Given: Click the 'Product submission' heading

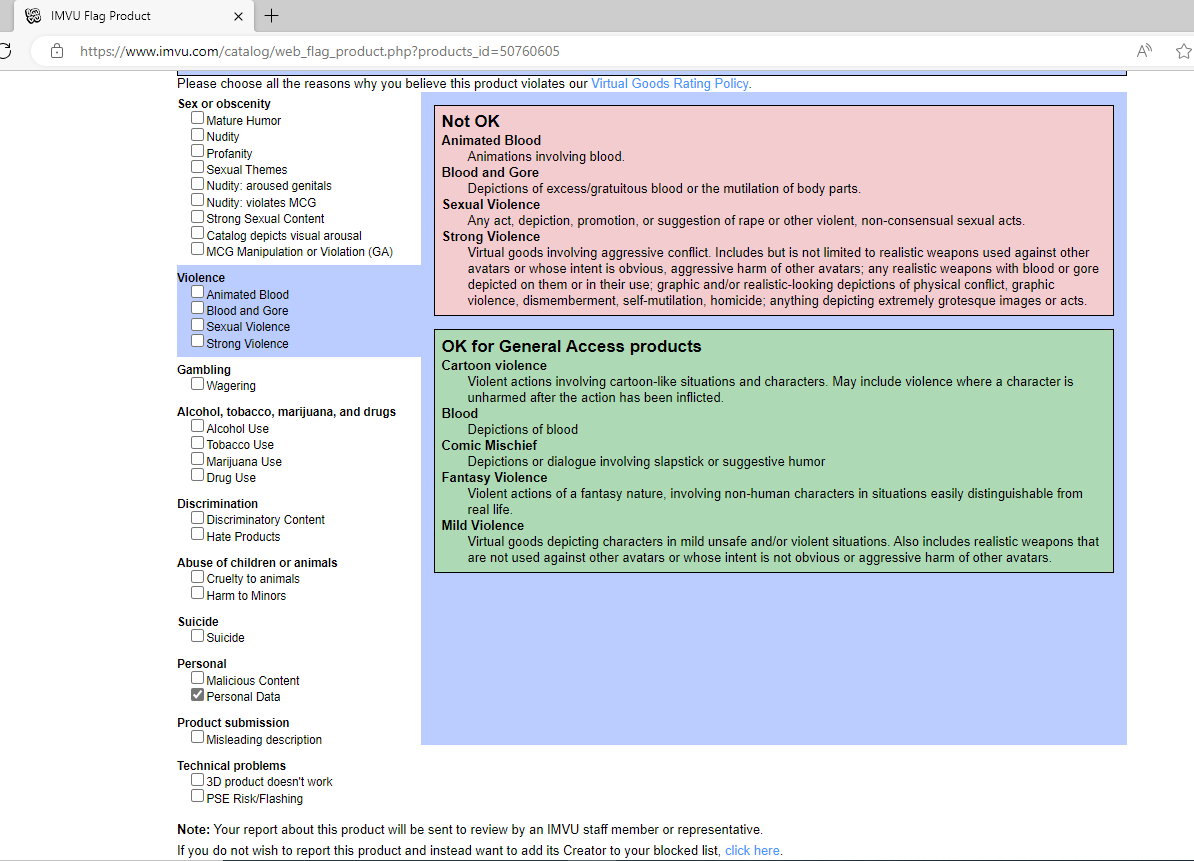Looking at the screenshot, I should click(x=233, y=722).
